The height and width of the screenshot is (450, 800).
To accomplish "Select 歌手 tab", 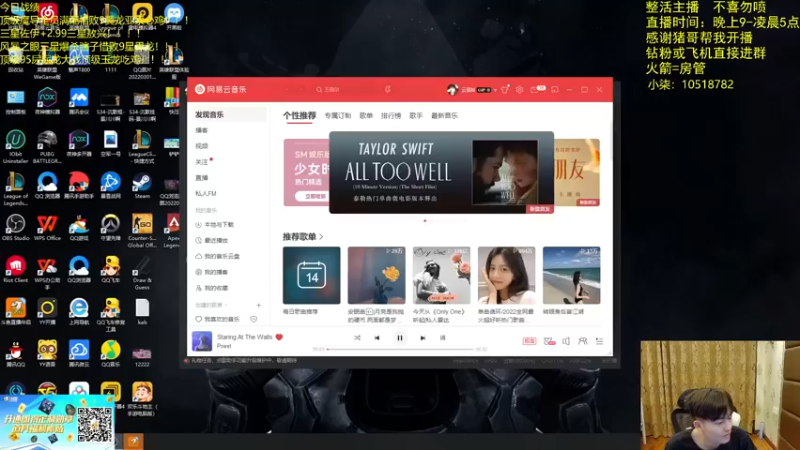I will click(416, 116).
